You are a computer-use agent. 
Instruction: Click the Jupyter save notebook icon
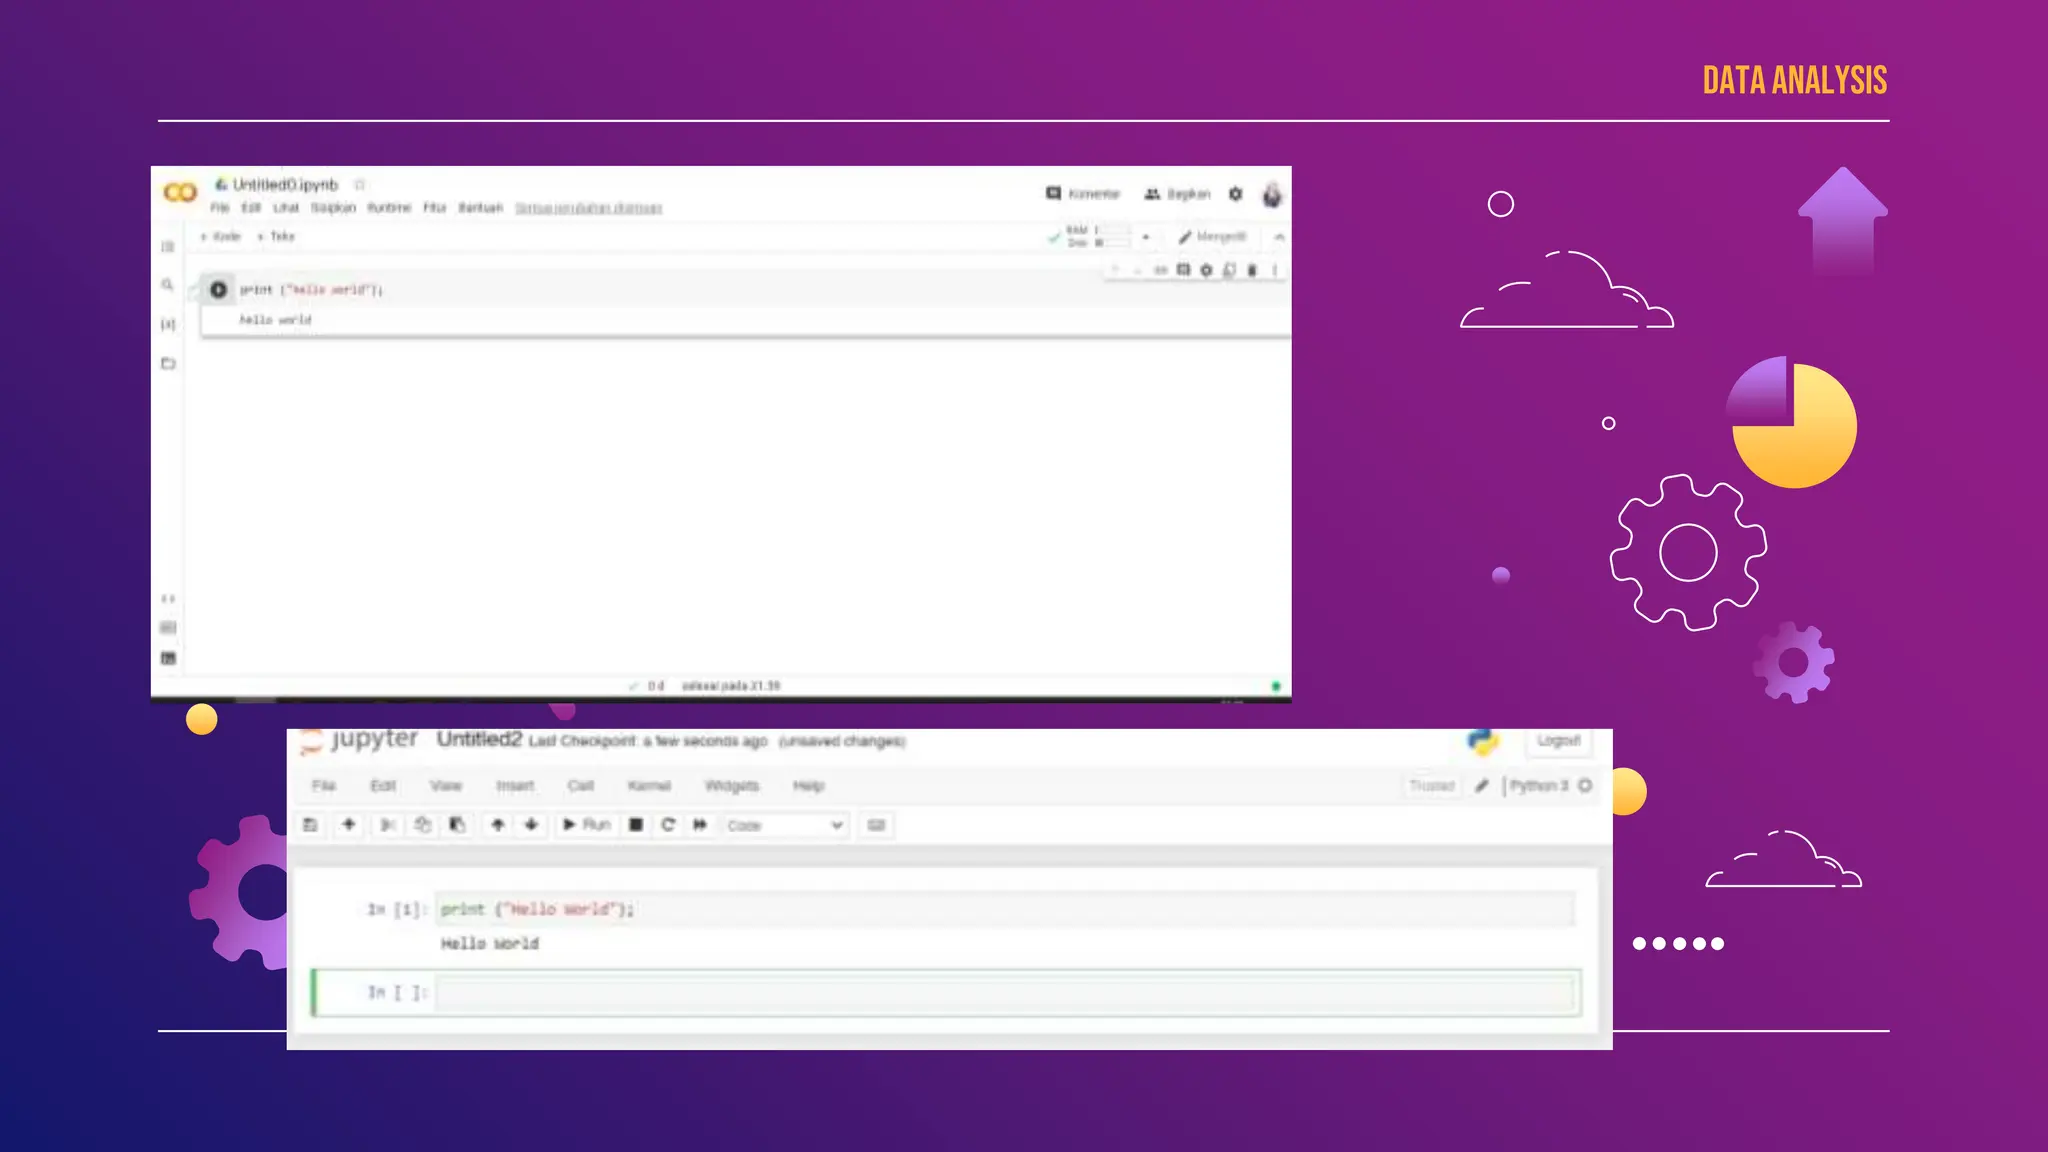[310, 825]
